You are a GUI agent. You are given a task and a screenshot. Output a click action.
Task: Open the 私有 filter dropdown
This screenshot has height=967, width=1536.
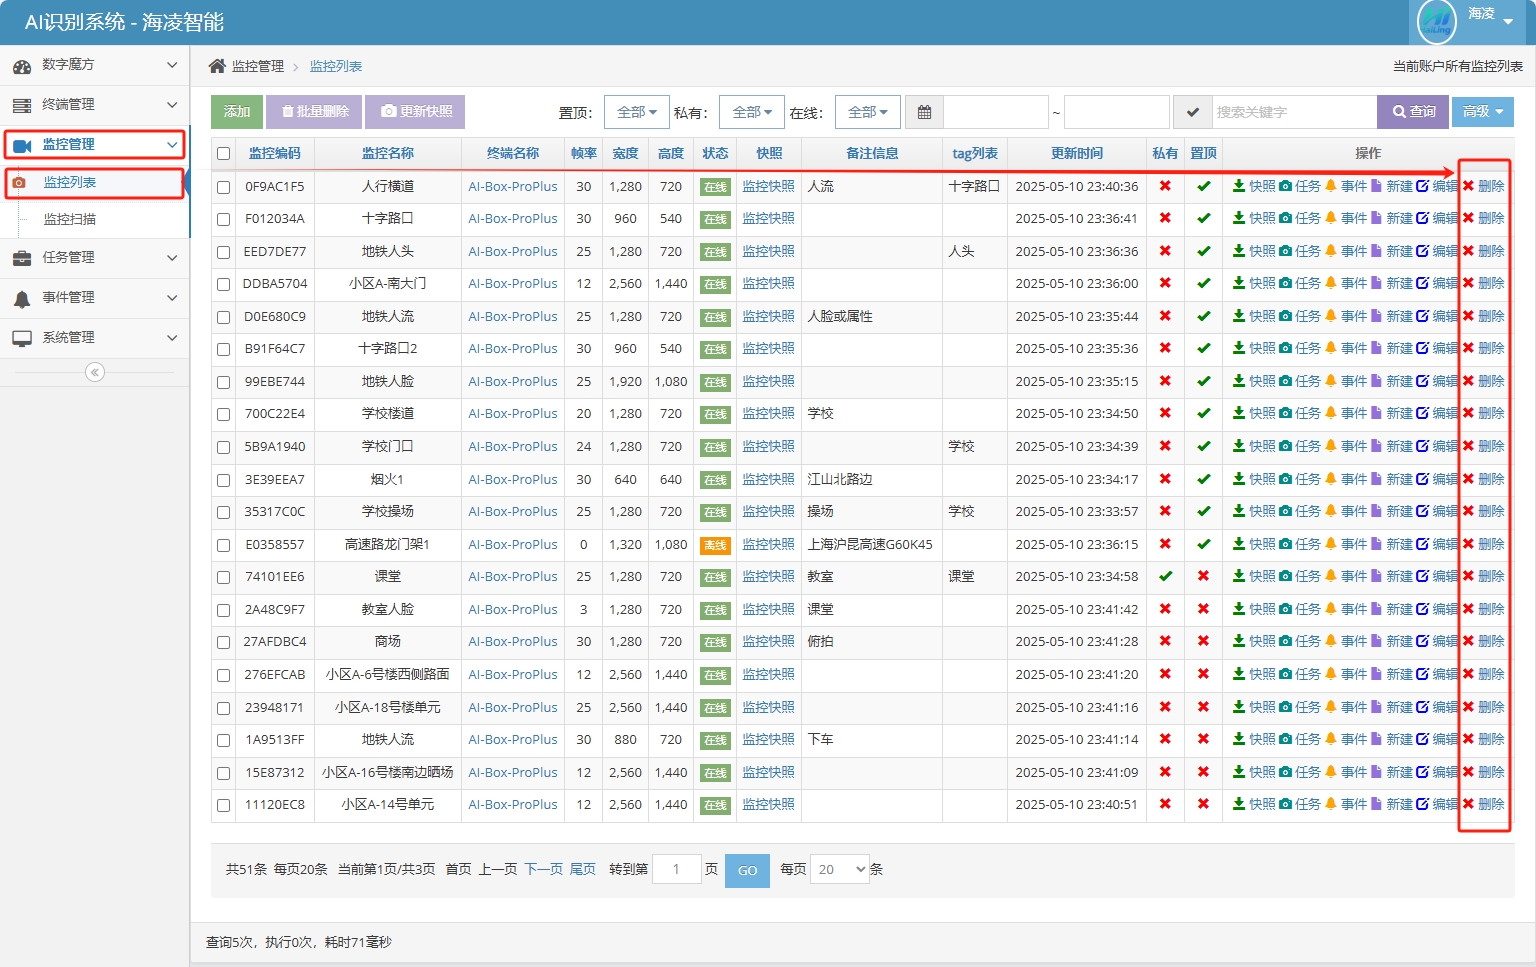[x=752, y=112]
